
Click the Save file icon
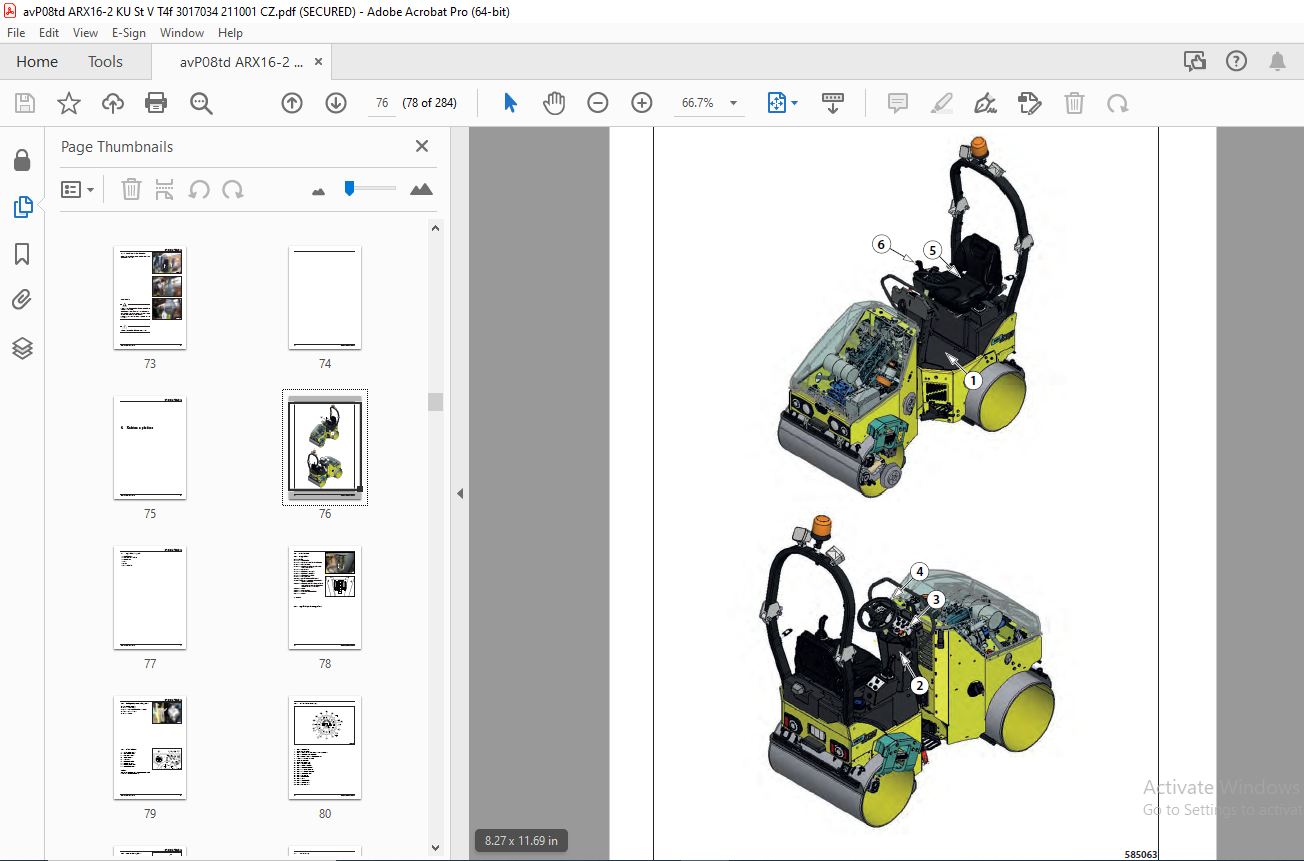point(25,103)
